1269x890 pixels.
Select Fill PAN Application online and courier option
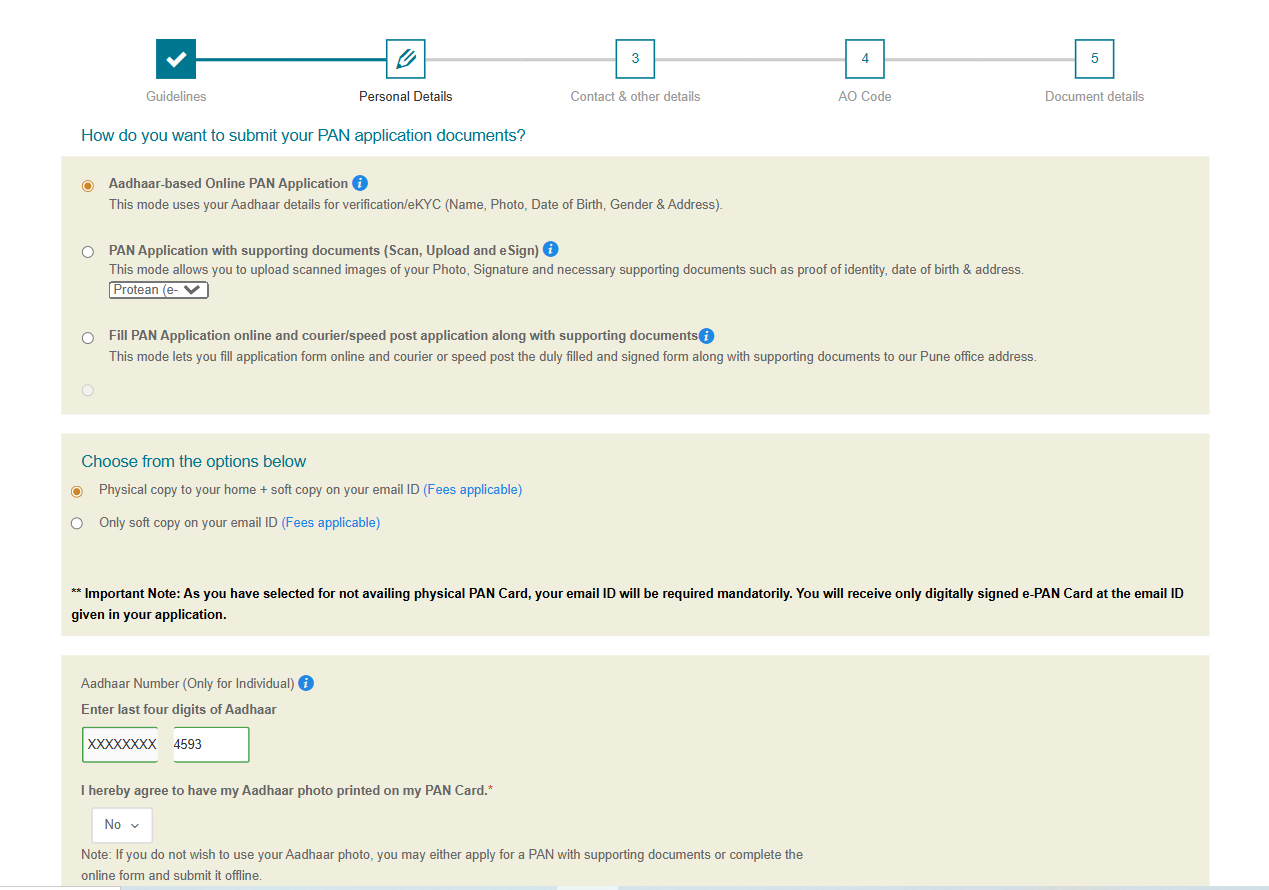coord(88,338)
